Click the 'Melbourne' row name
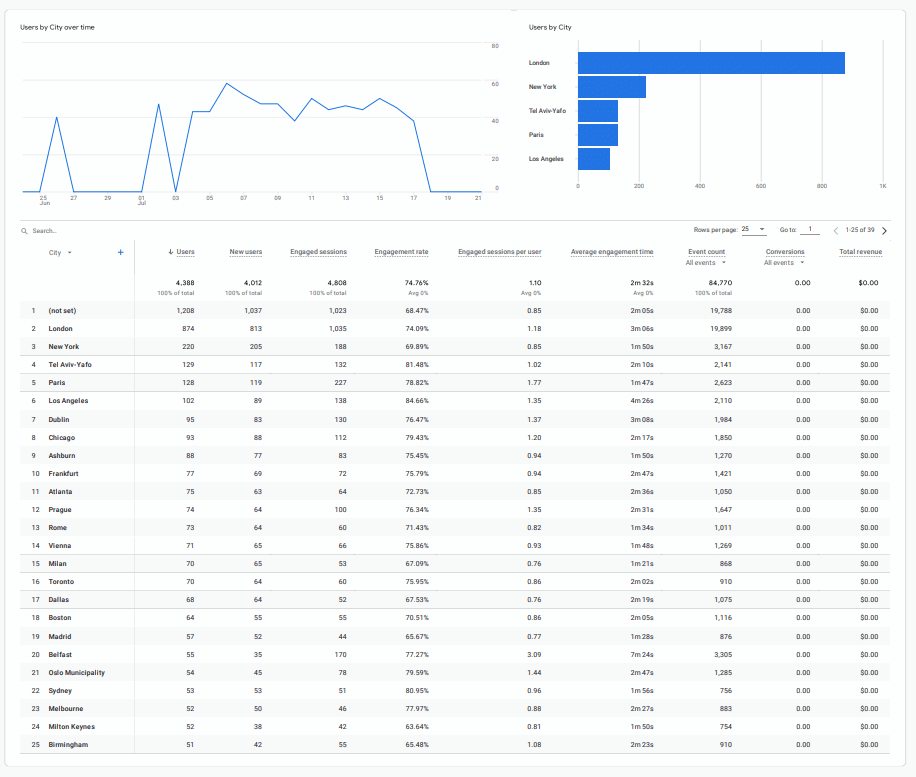916x777 pixels. [65, 709]
